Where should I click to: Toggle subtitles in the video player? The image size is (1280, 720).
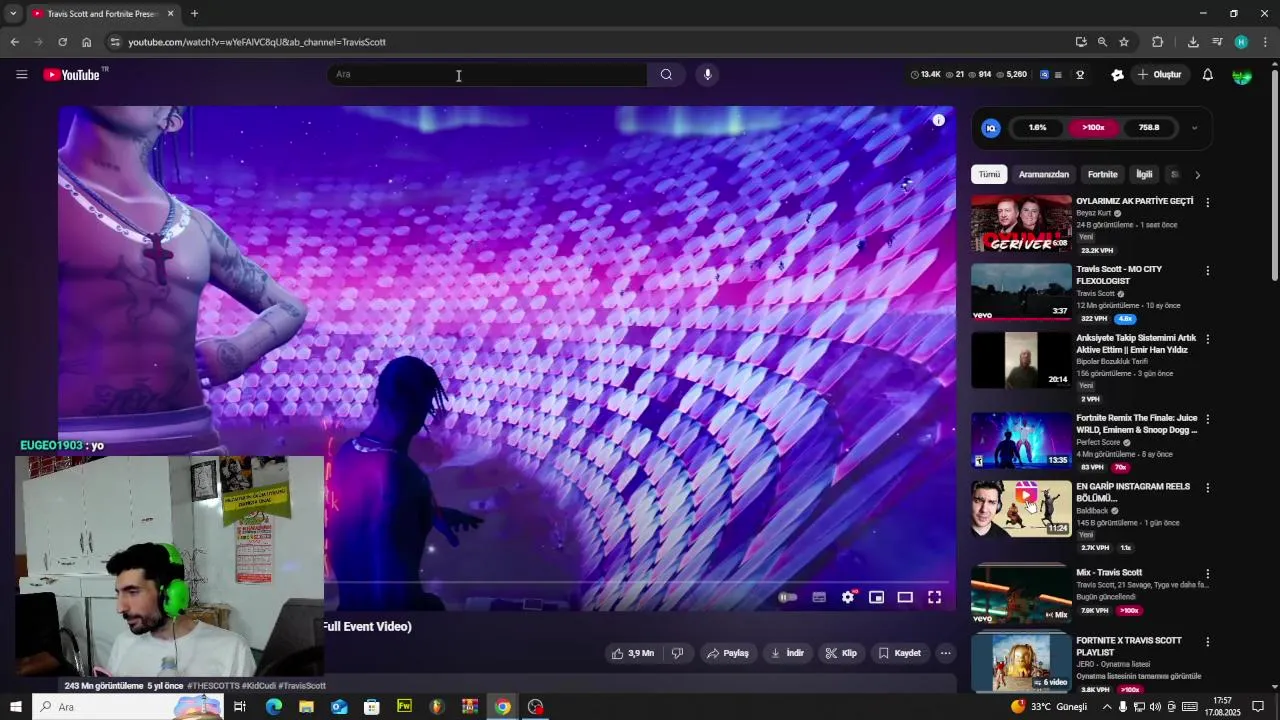[x=819, y=597]
